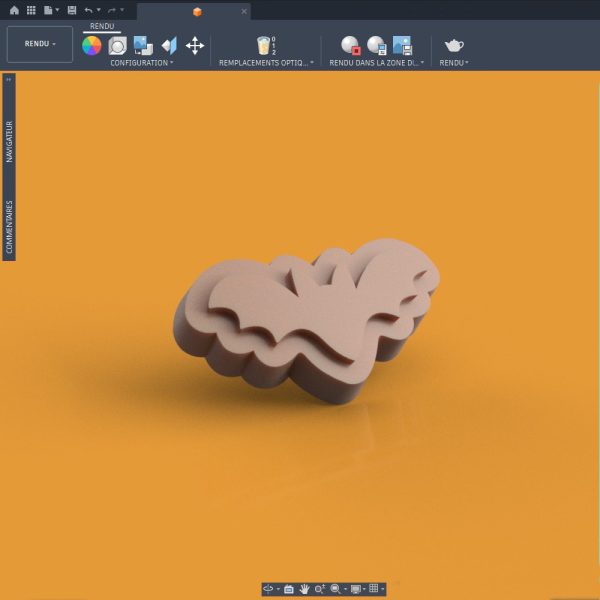This screenshot has height=600, width=600.
Task: Open the optical overrides glass icon
Action: [265, 46]
